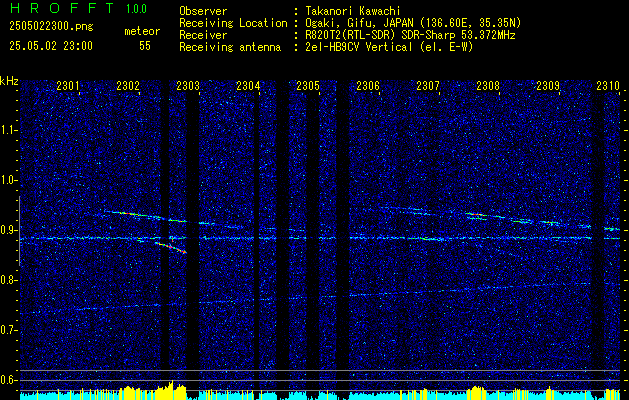Screen dimensions: 629x400
Task: Select the file name 2505022300.png
Action: pos(51,26)
